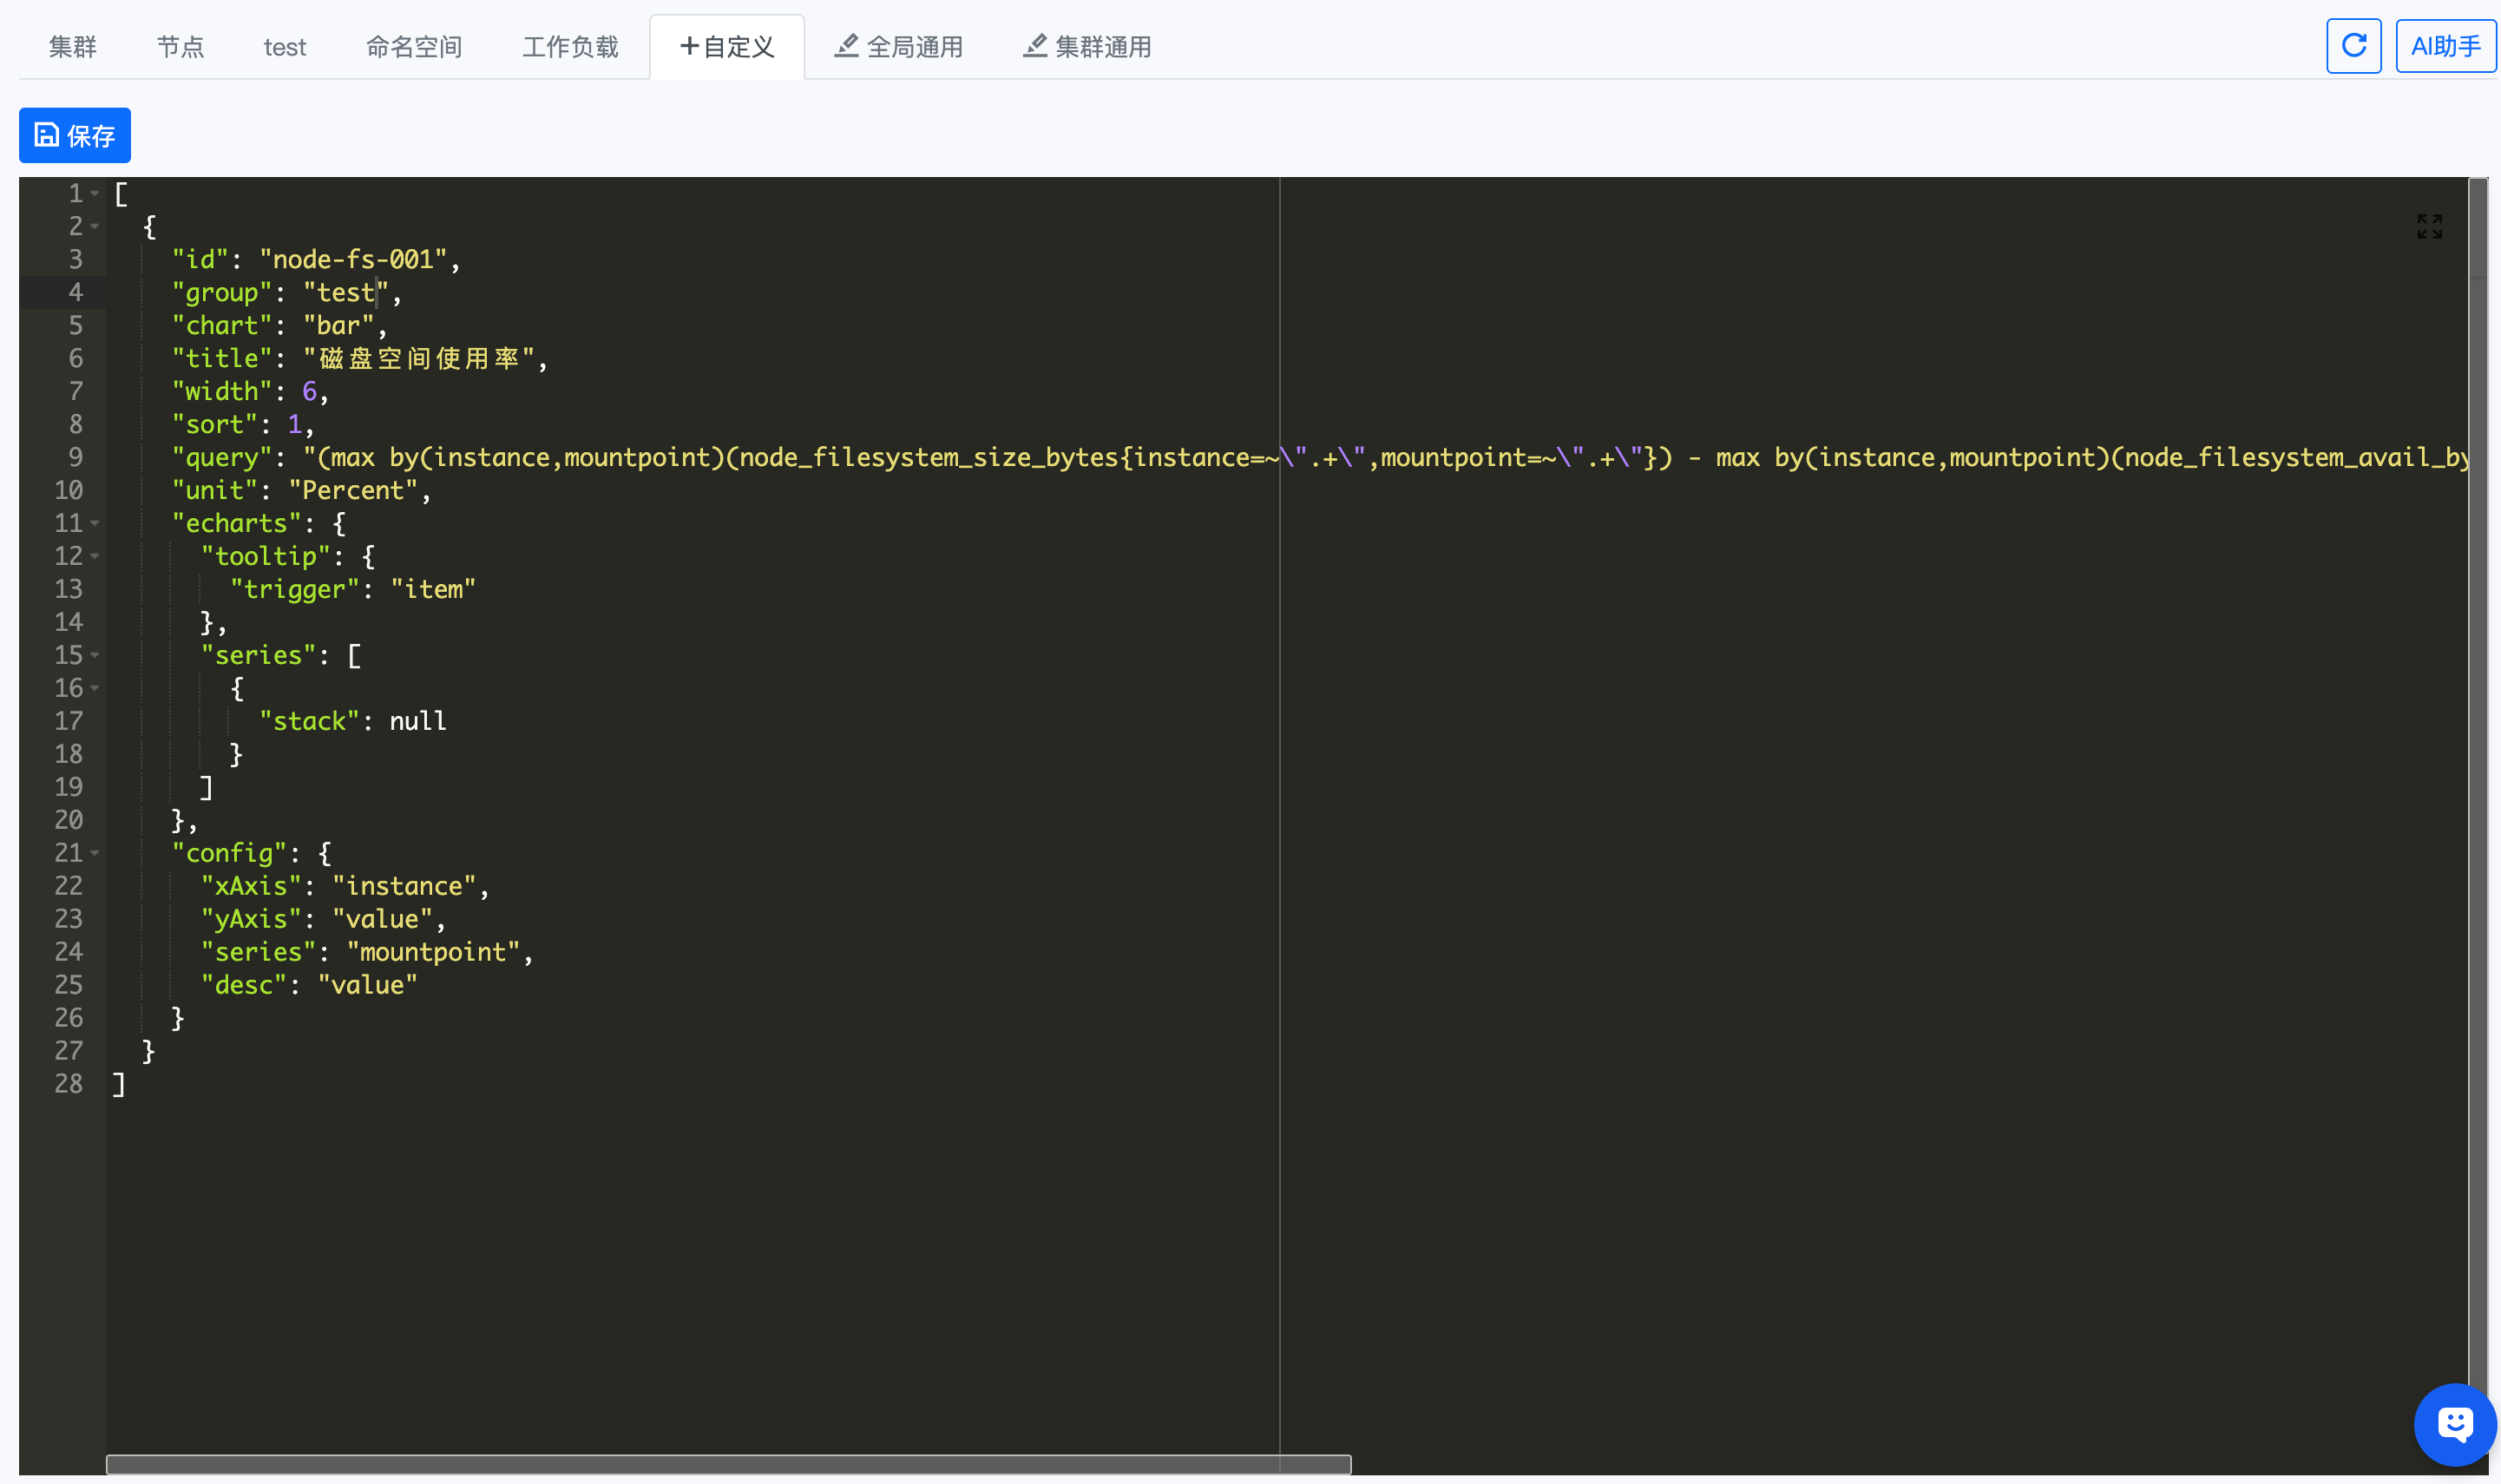Viewport: 2501px width, 1484px height.
Task: Click line number 9 in gutter
Action: click(x=76, y=458)
